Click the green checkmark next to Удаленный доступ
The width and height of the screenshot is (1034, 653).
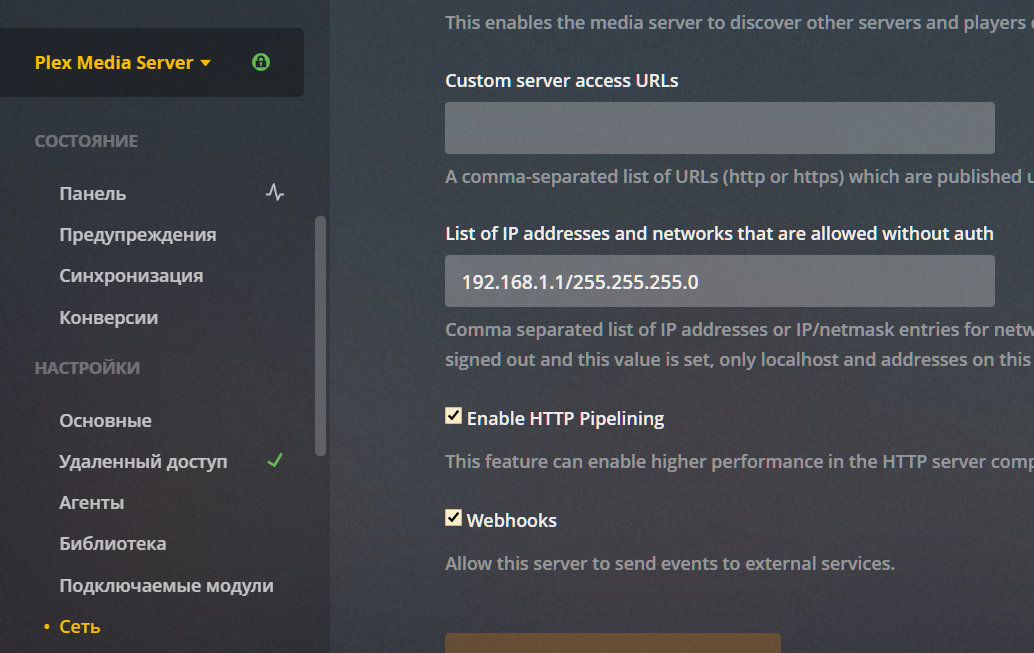coord(275,461)
